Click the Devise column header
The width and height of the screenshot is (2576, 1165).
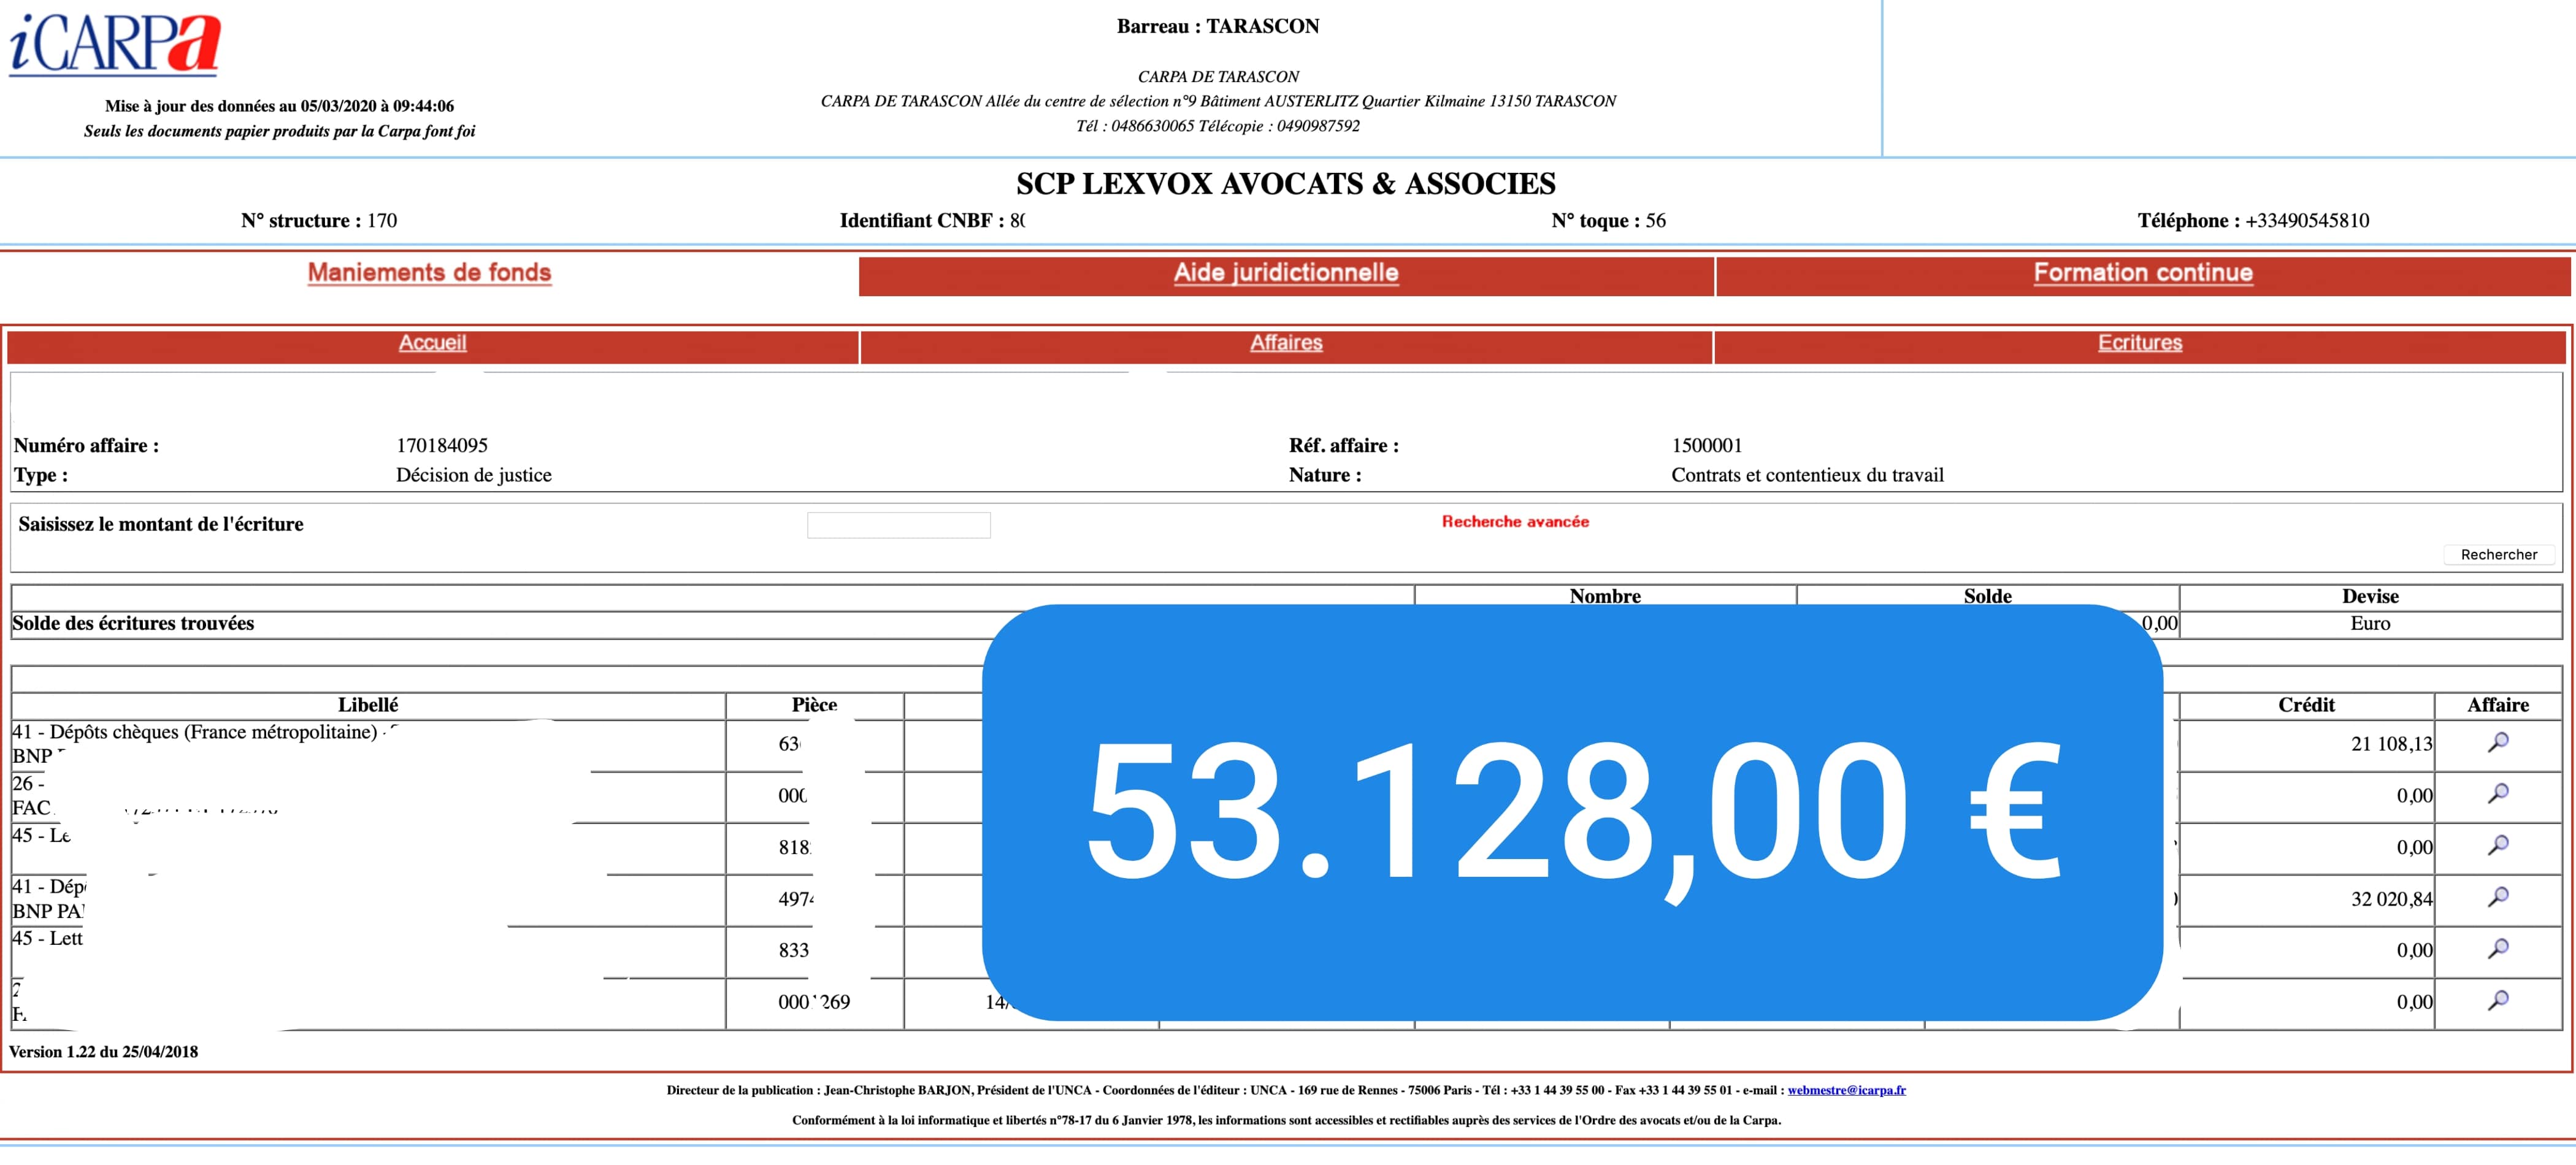2370,597
